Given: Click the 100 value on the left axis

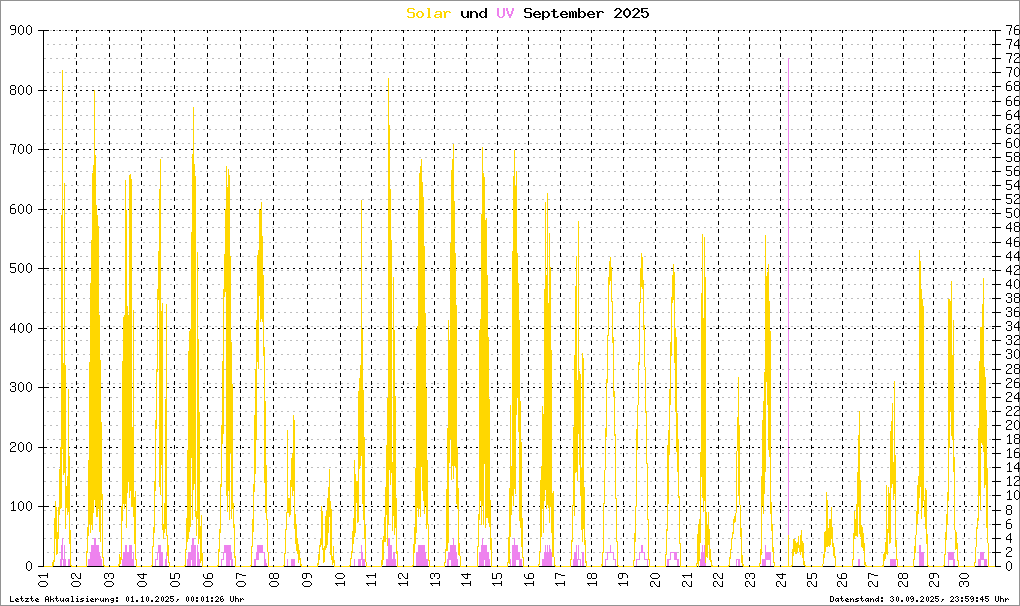Looking at the screenshot, I should pyautogui.click(x=21, y=507).
